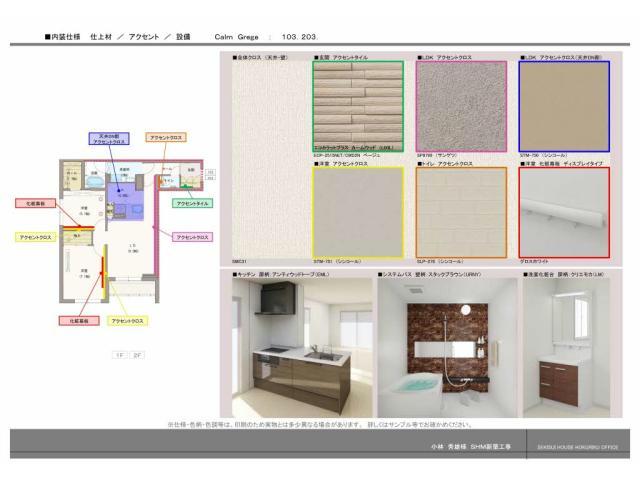Pick the yellow-framed bedroom accent cloth swatch
The image size is (640, 480).
pos(358,212)
